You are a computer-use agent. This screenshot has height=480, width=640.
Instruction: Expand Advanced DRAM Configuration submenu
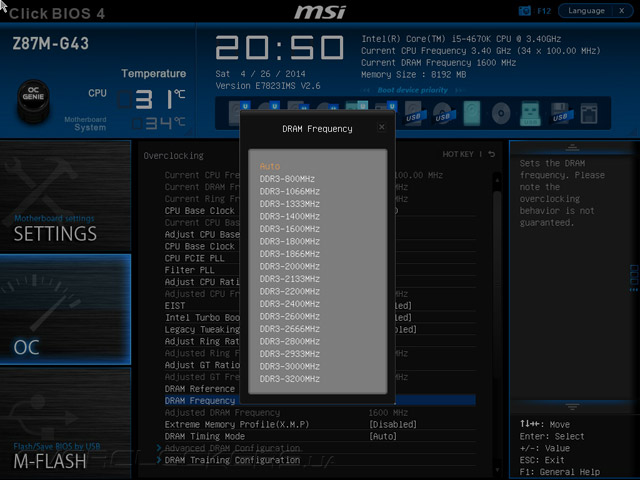232,448
